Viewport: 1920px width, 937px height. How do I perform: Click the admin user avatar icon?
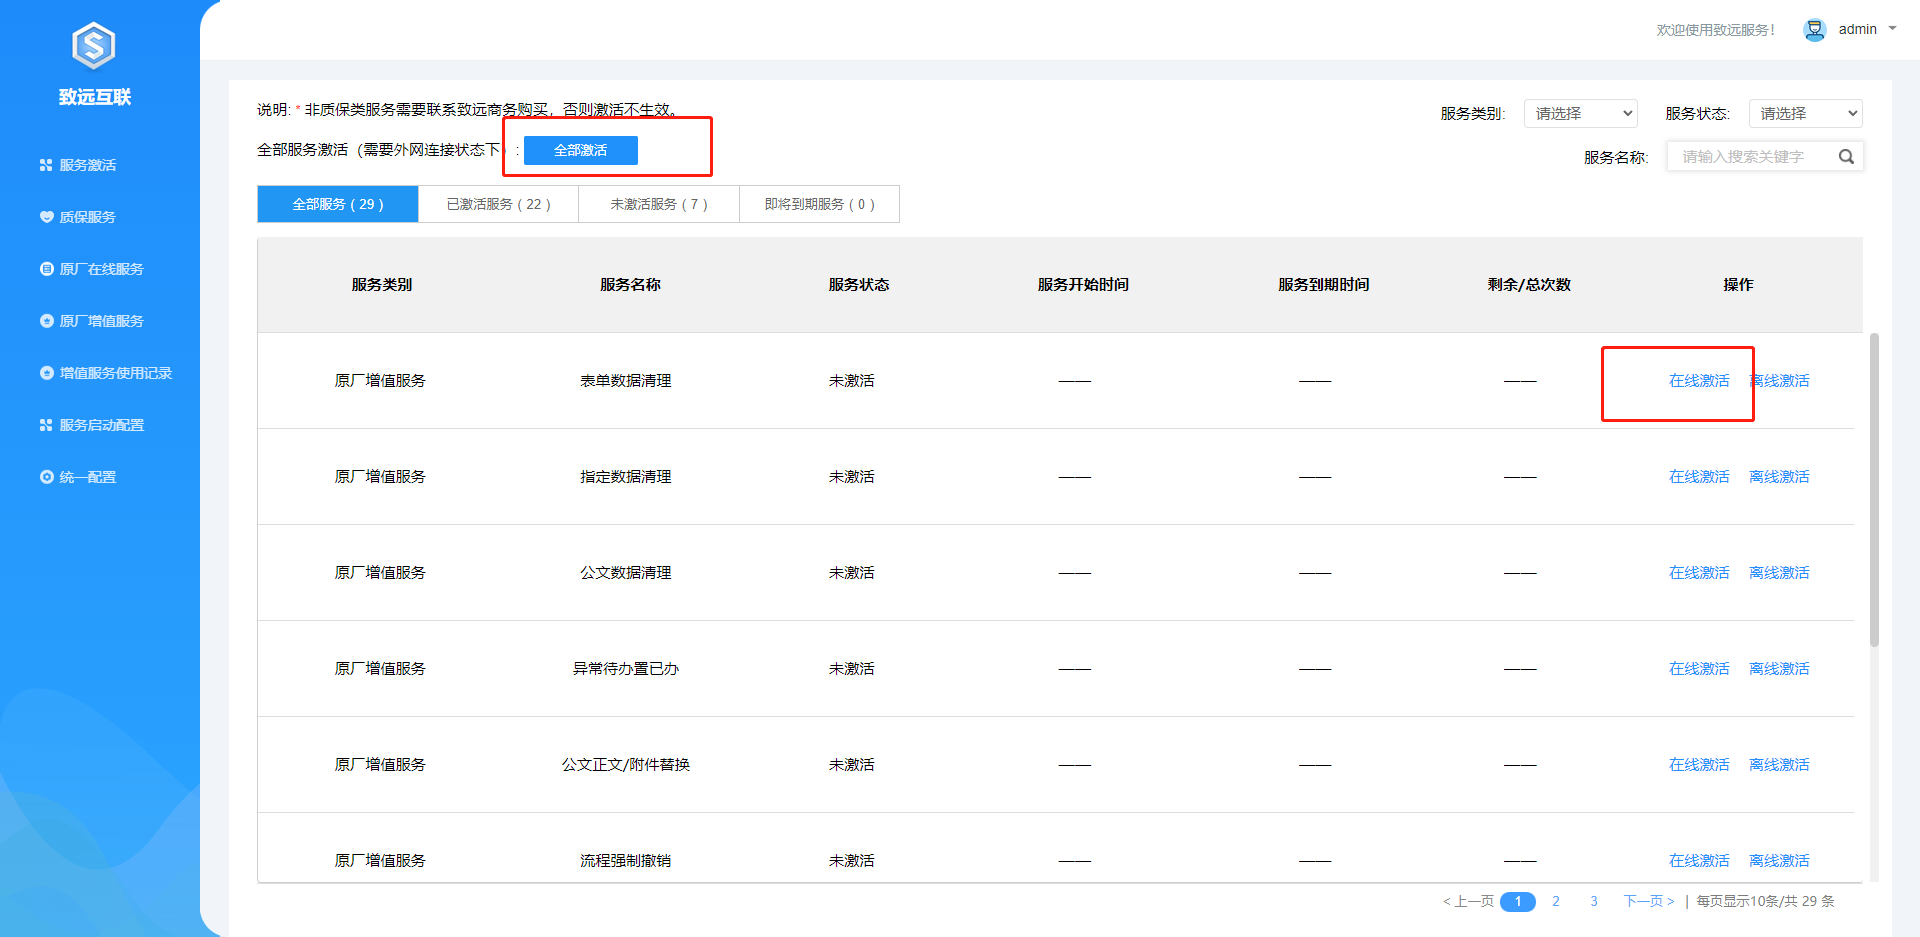click(1814, 30)
